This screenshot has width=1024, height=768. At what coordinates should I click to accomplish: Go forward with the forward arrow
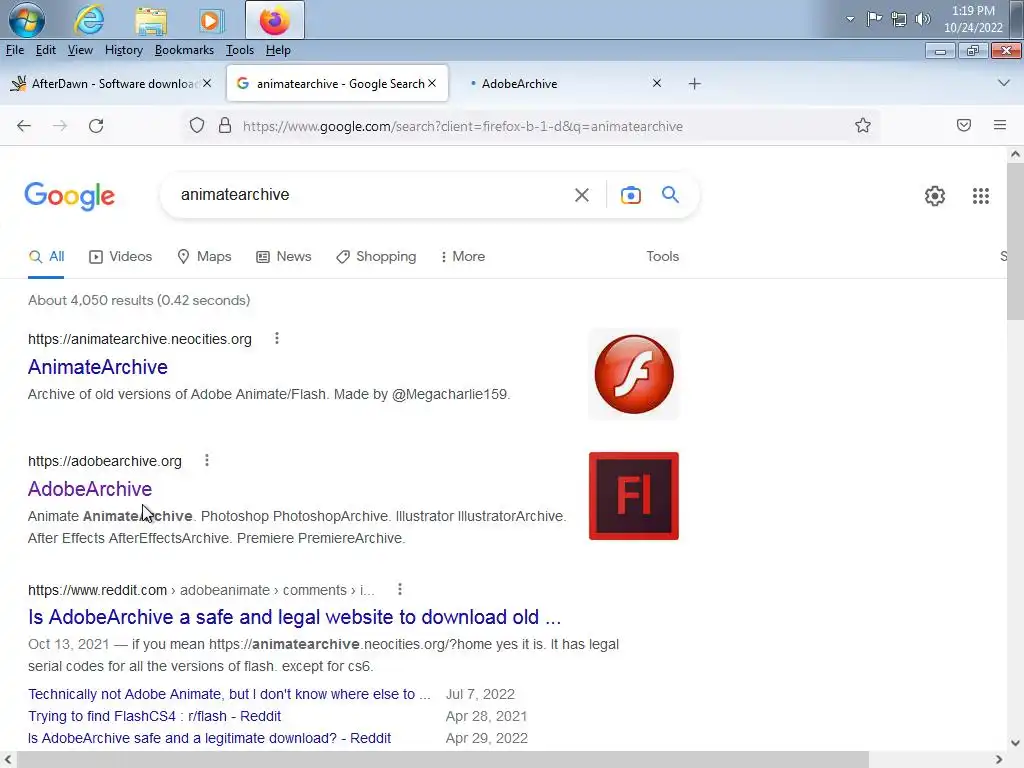[60, 125]
